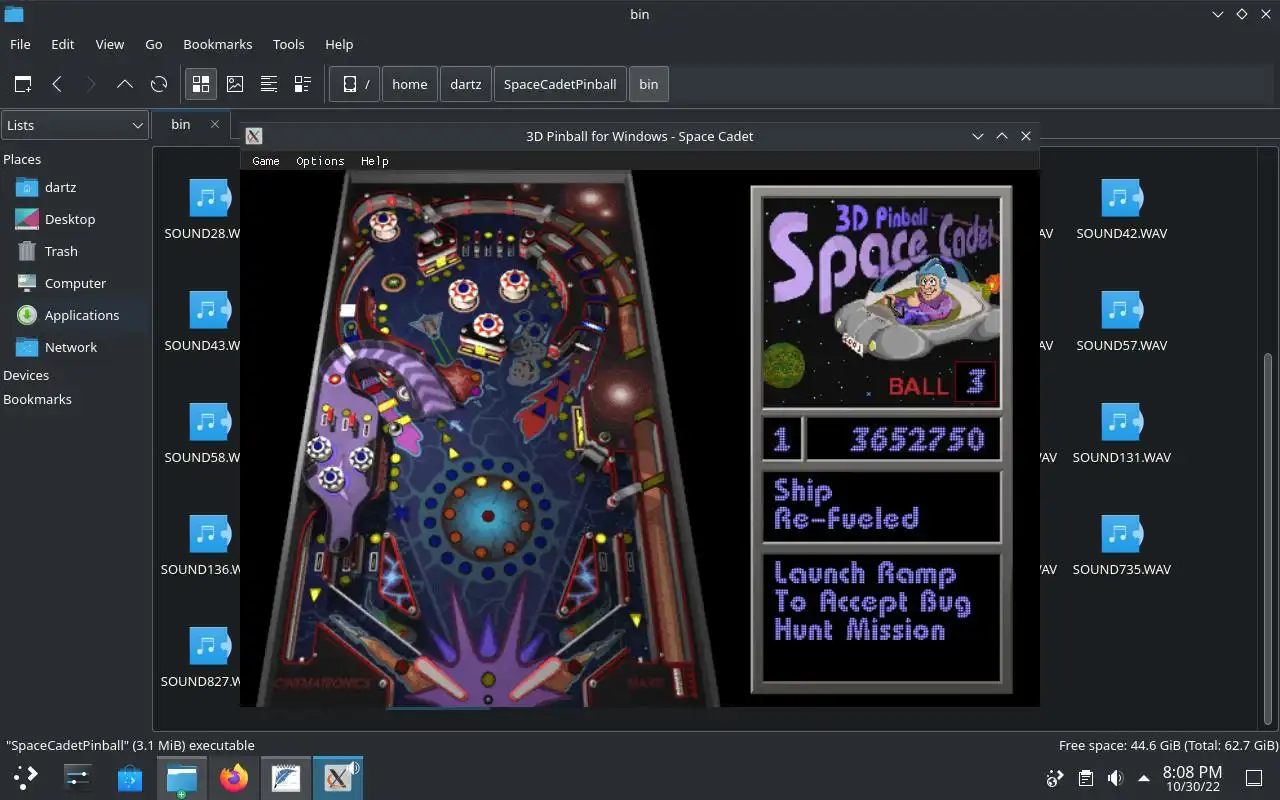Launch Firefox from the taskbar

[x=234, y=777]
